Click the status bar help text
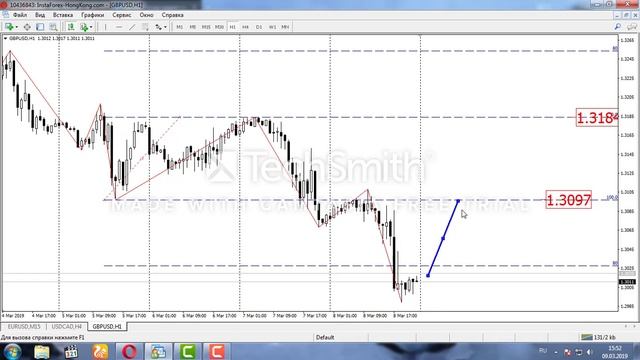Viewport: 640px width, 360px height. point(42,338)
